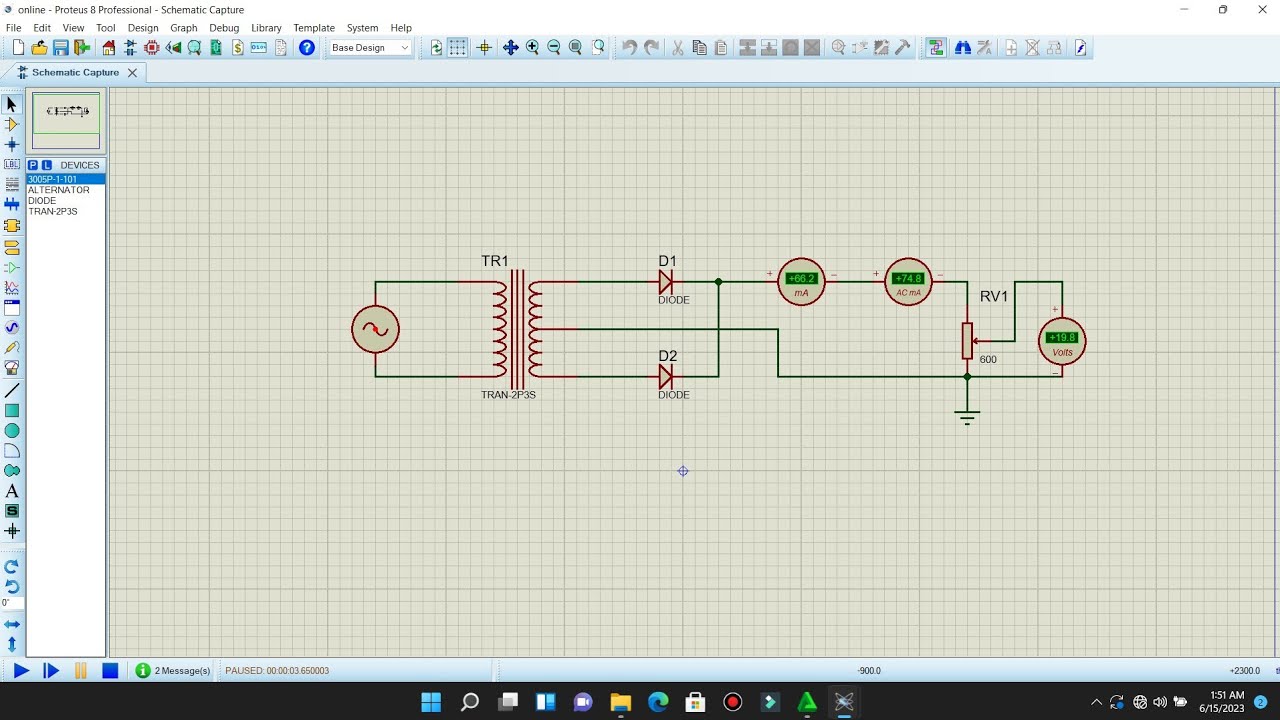The width and height of the screenshot is (1280, 720).
Task: Click the blue Help question mark icon
Action: pos(307,47)
